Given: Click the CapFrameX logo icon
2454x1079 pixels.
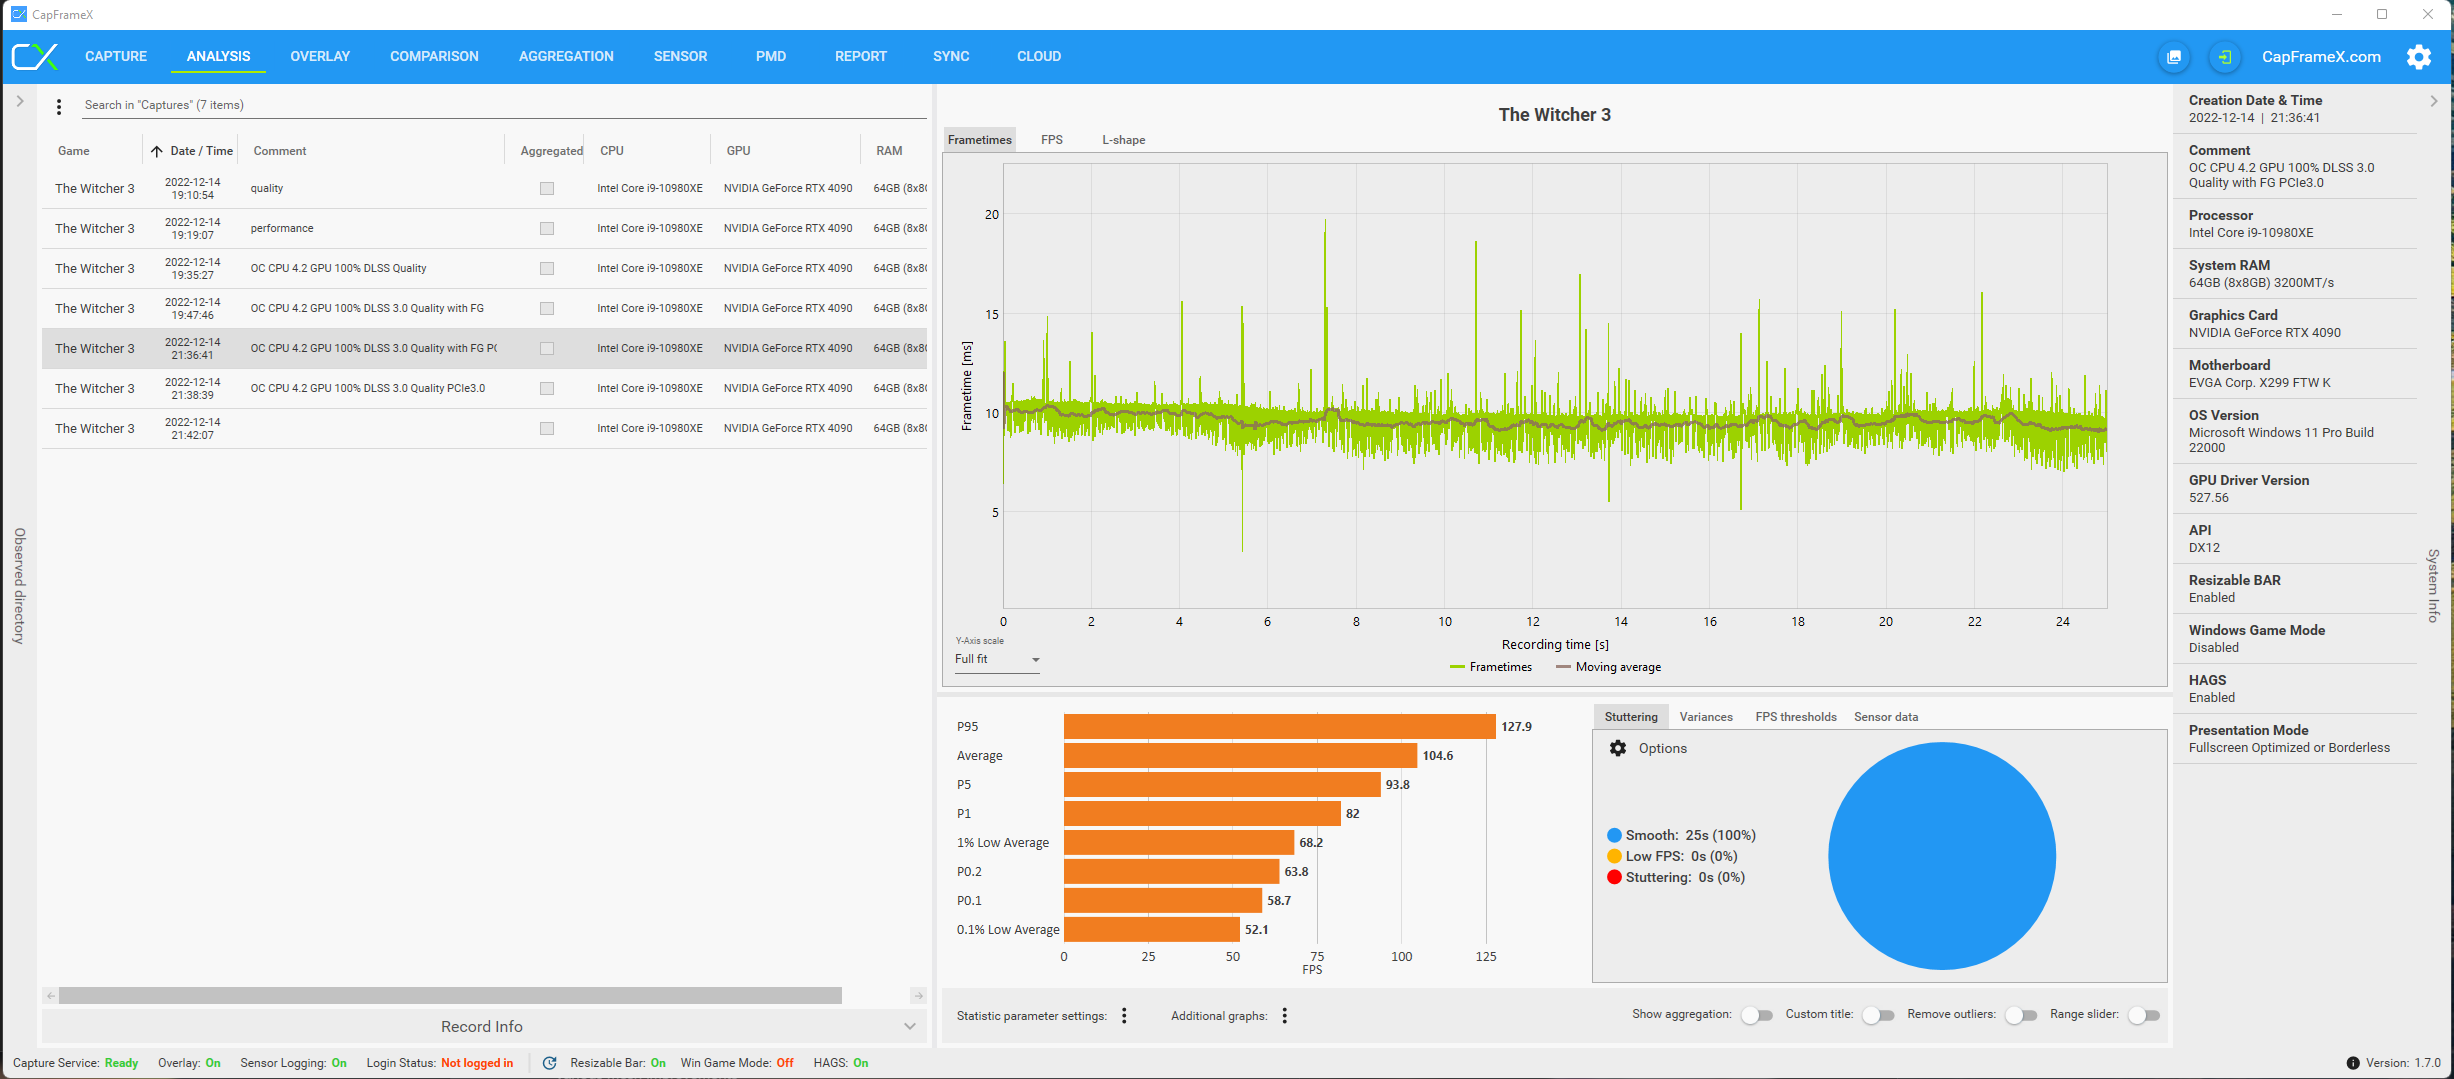Looking at the screenshot, I should (35, 56).
